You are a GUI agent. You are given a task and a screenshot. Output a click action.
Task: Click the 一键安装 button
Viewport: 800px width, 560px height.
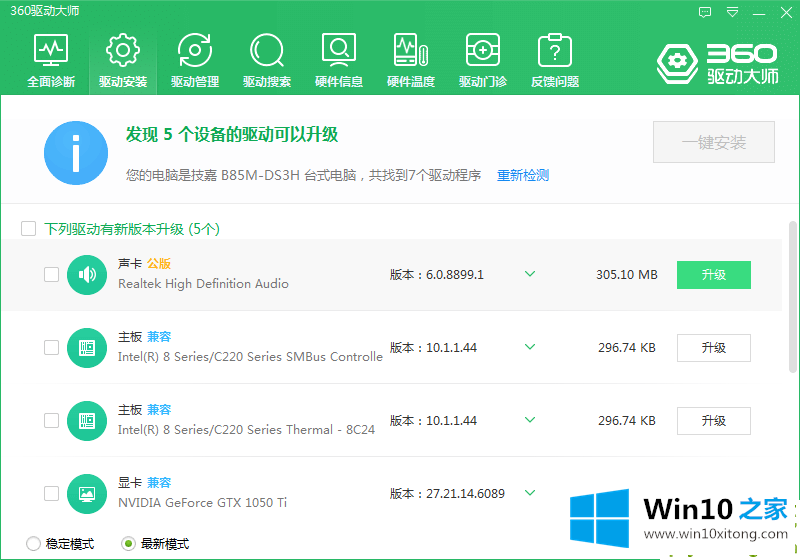(x=714, y=142)
